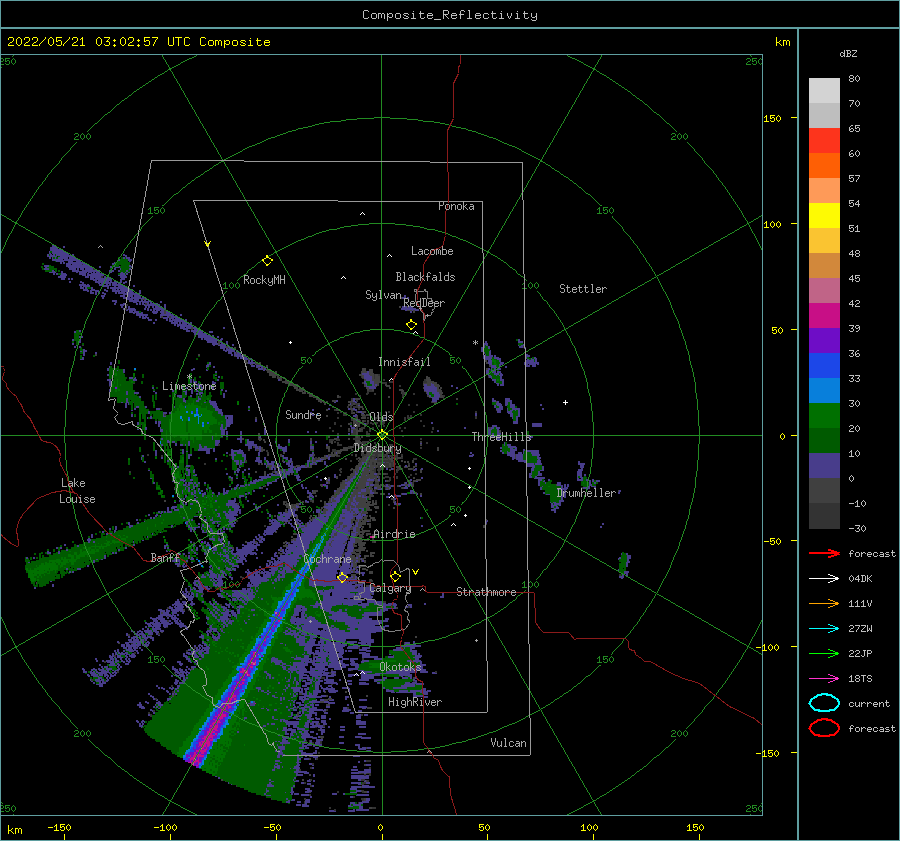Click the RedDeer city label

pos(424,303)
